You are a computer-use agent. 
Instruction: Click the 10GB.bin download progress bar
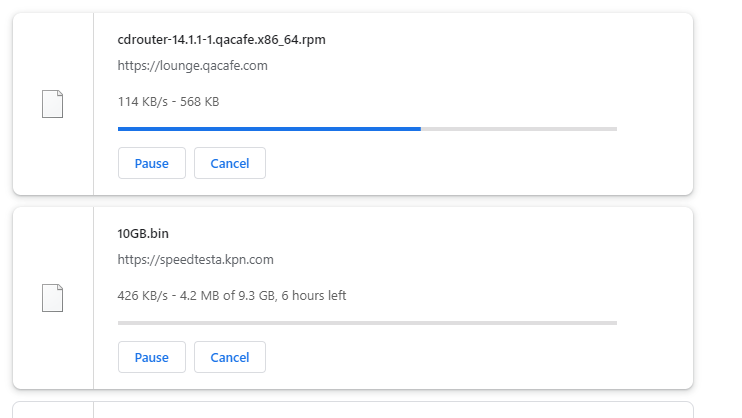[x=367, y=323]
